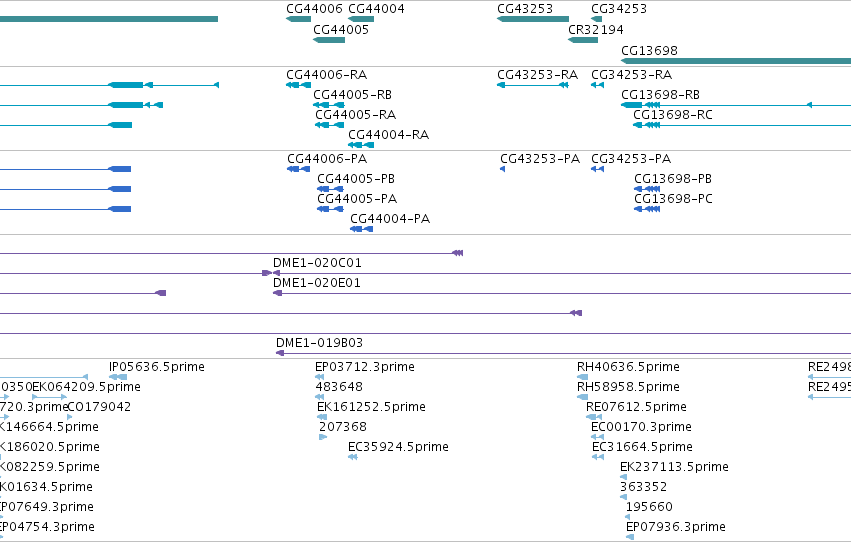This screenshot has height=542, width=851.
Task: Click the EP03712.3prime EST label
Action: (365, 367)
